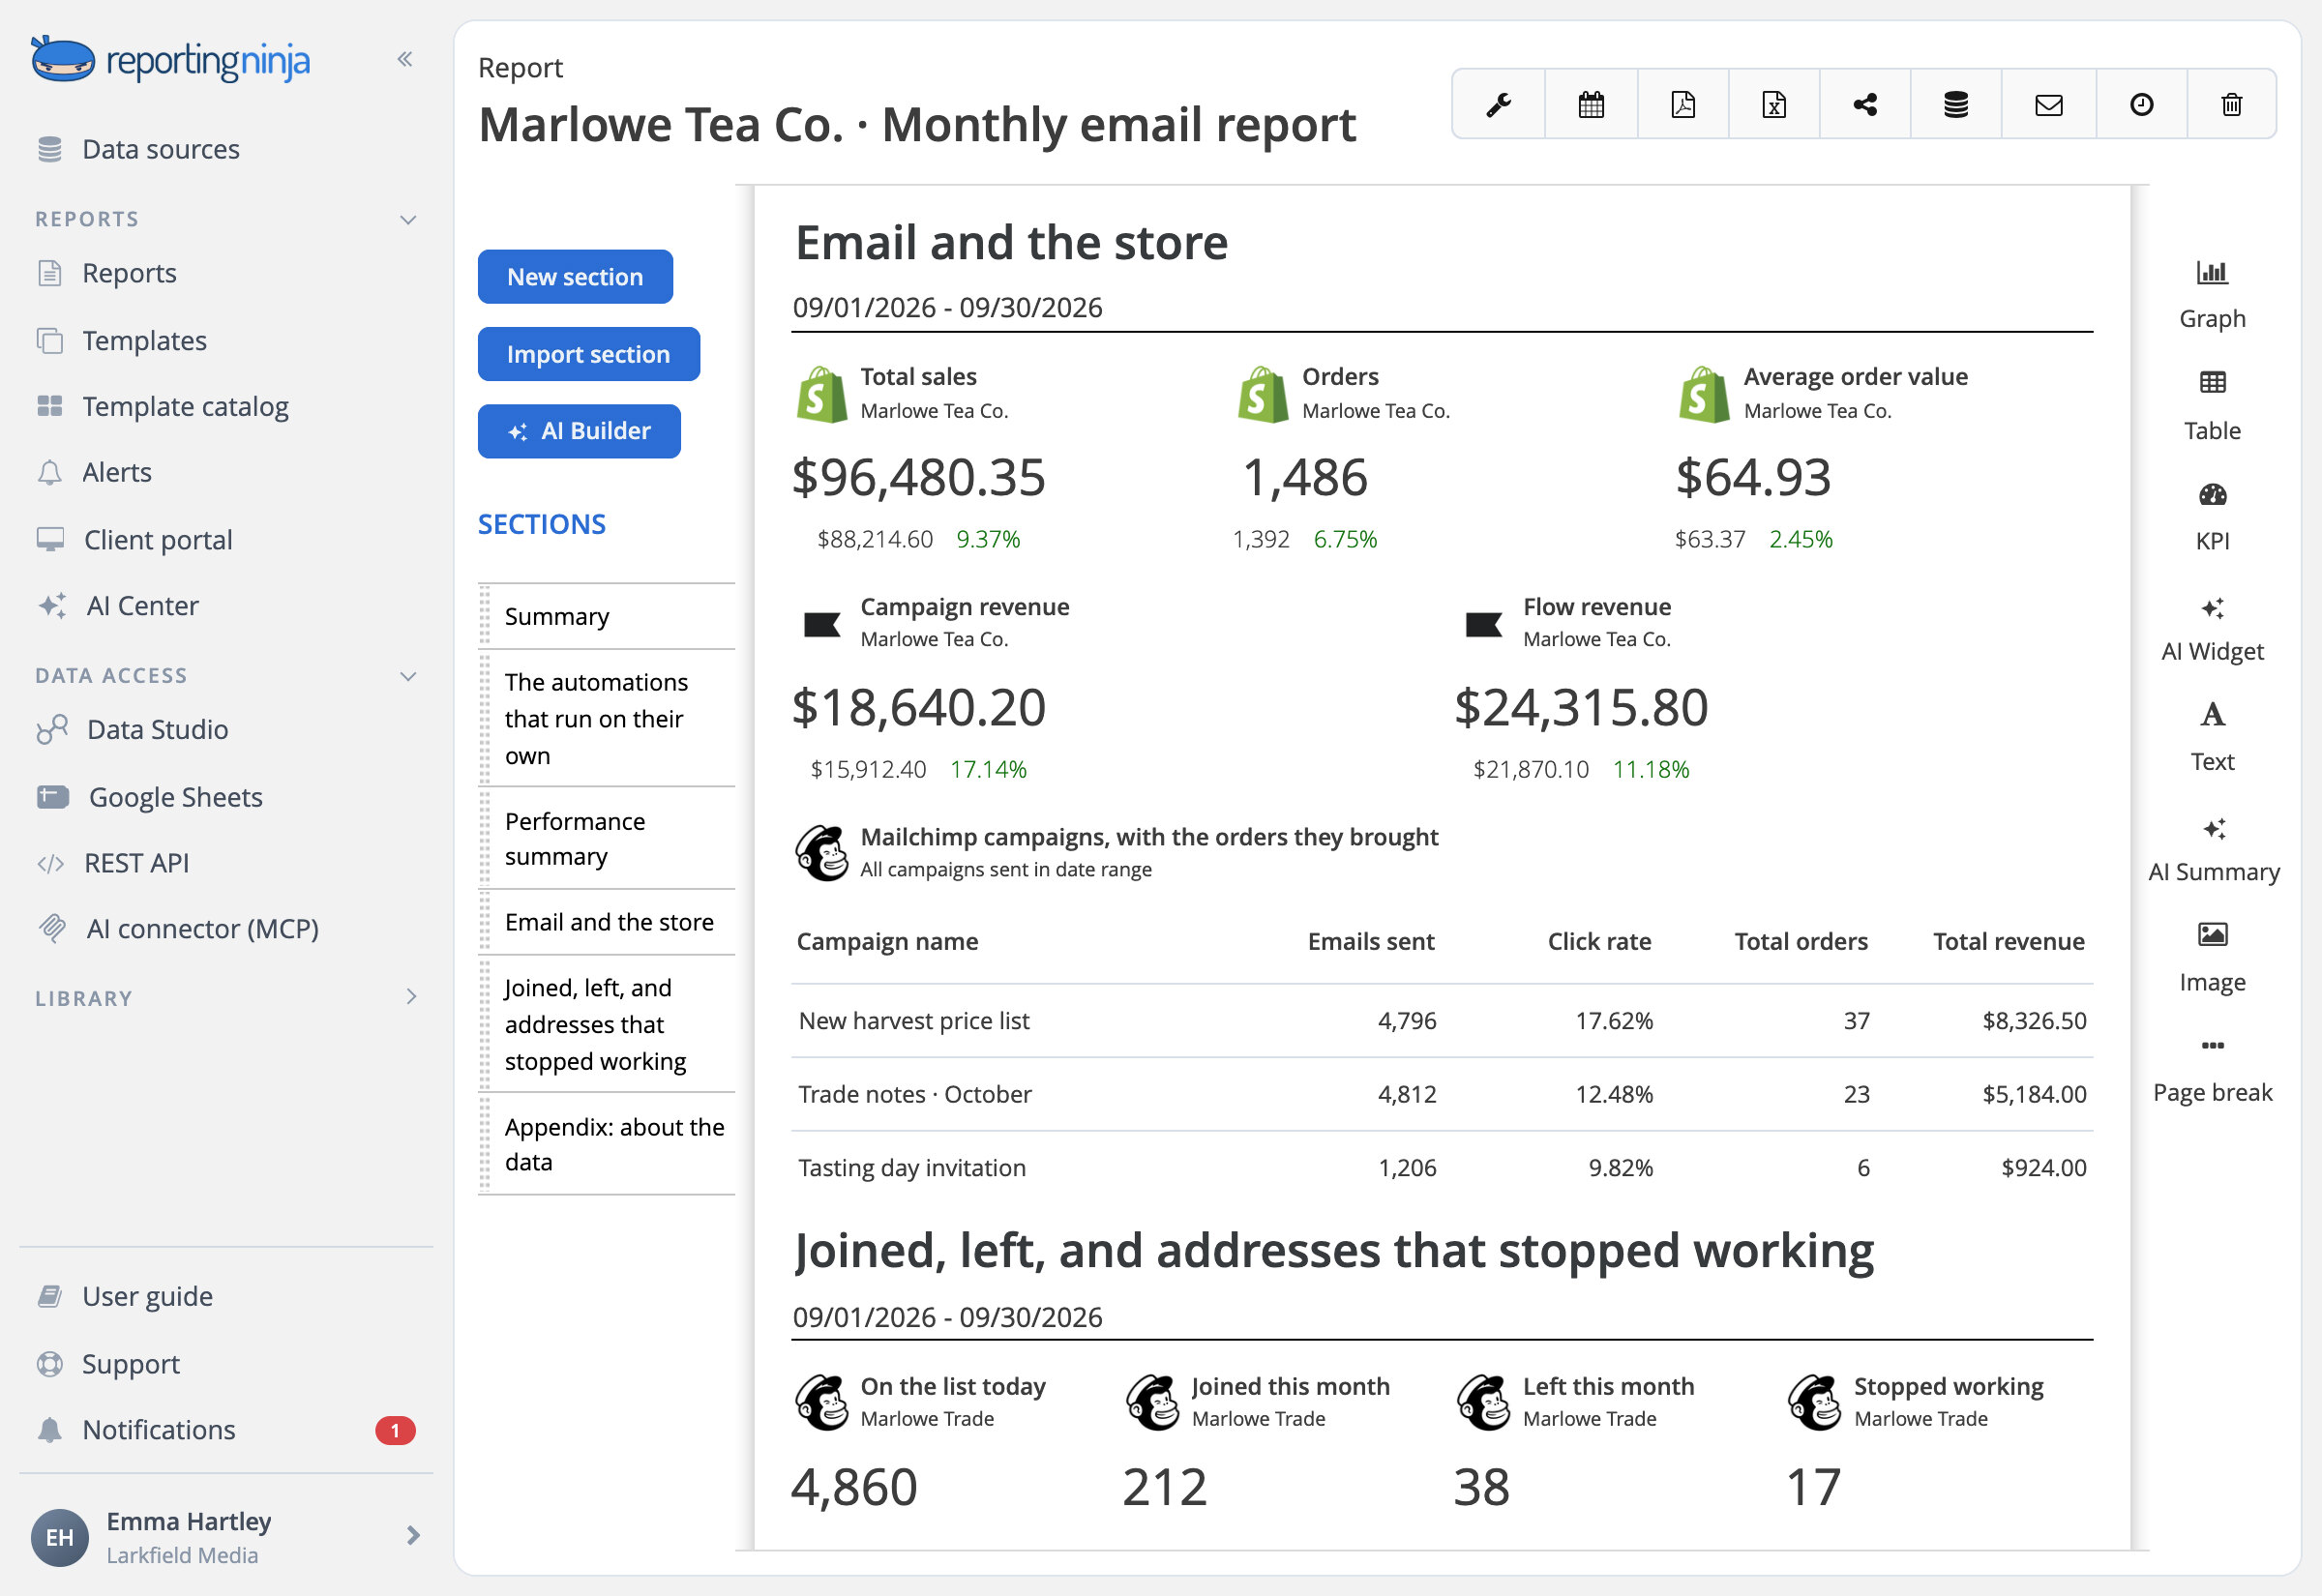The height and width of the screenshot is (1596, 2322).
Task: Open report schedule clock icon
Action: pyautogui.click(x=2141, y=104)
